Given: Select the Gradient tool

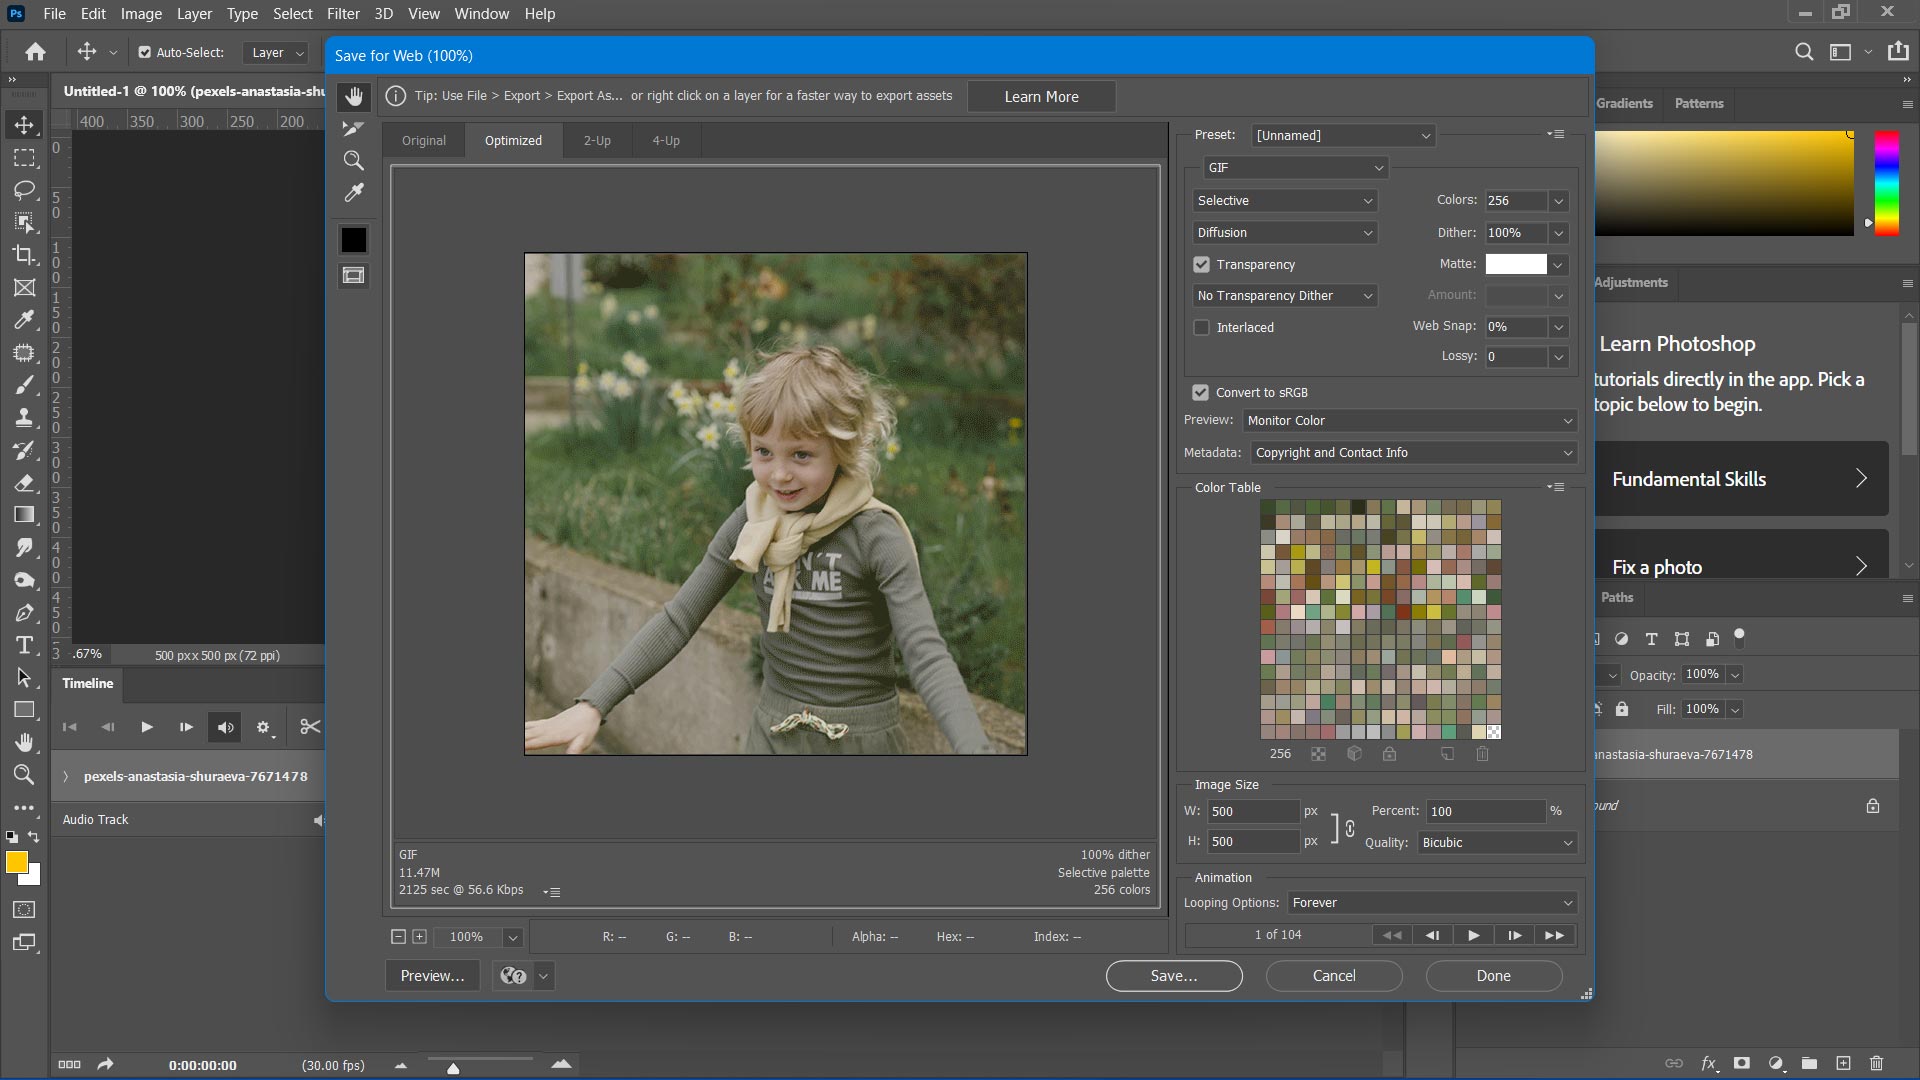Looking at the screenshot, I should tap(24, 515).
